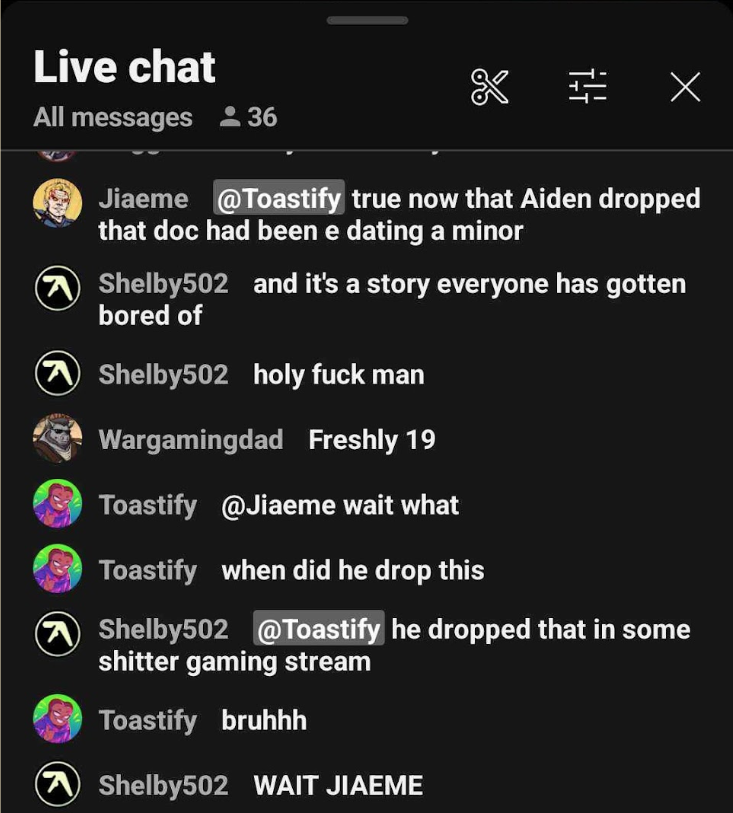Tap the Wargamingdad username

coord(191,440)
